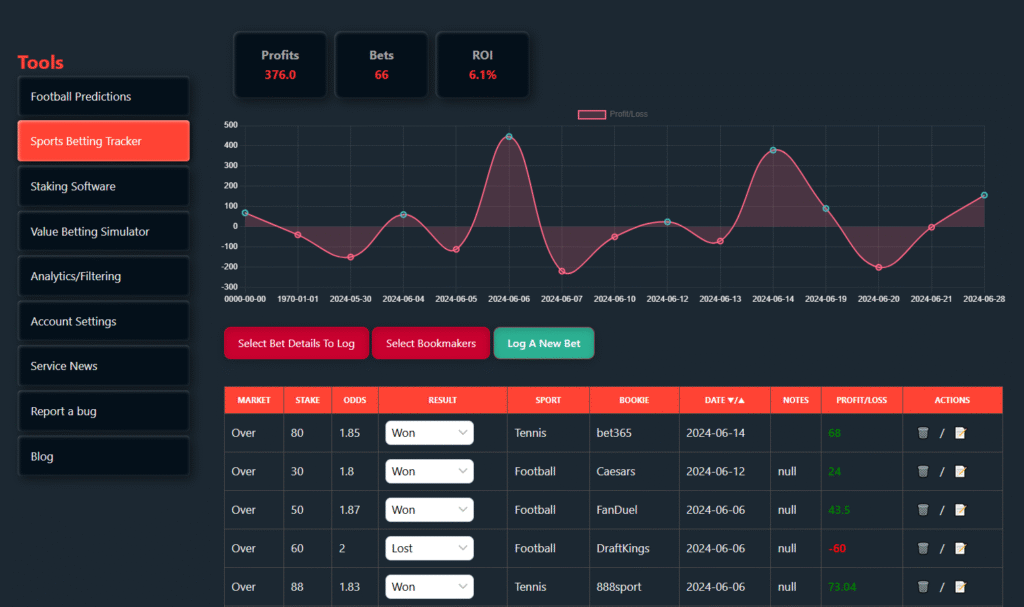Click the 2024-06-06 peak chart point

coord(509,137)
